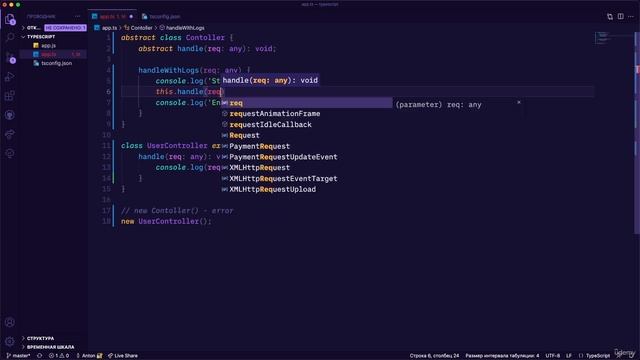
Task: Select 'XMLHttpRequestUpload' suggestion
Action: [x=306, y=189]
